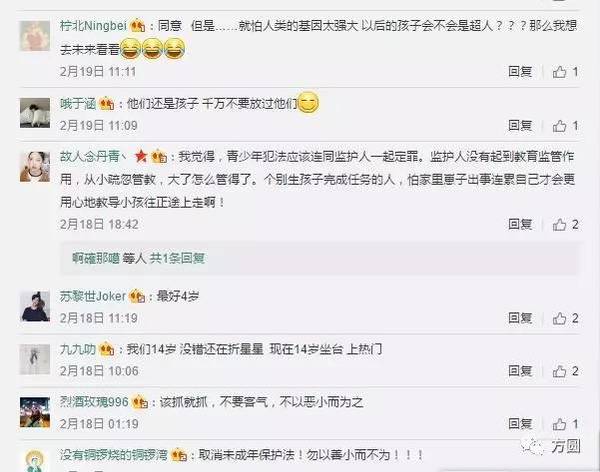Thumbs-up the 九九叻 comment
The width and height of the screenshot is (600, 472).
pyautogui.click(x=559, y=371)
